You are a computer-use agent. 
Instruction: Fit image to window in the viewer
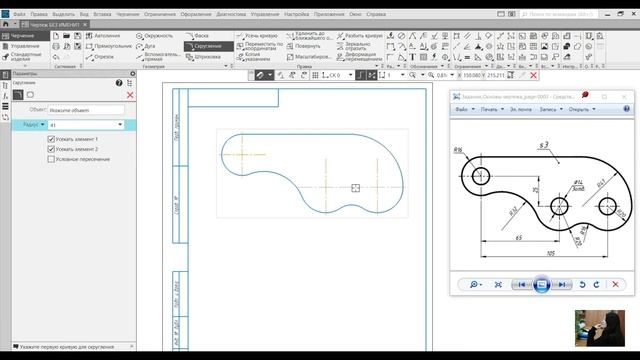(498, 284)
